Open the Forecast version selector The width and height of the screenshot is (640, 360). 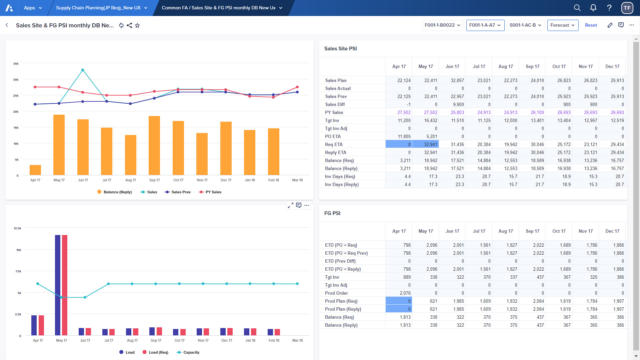[x=562, y=25]
